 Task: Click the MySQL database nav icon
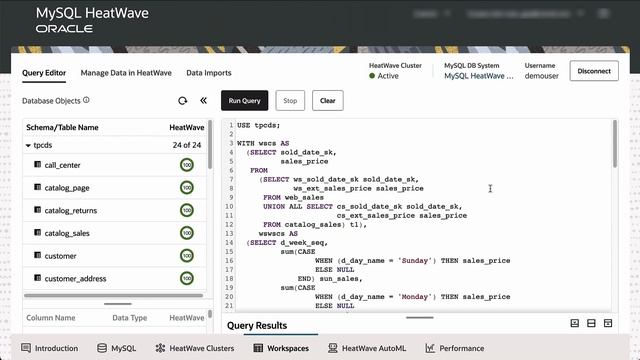pyautogui.click(x=102, y=348)
